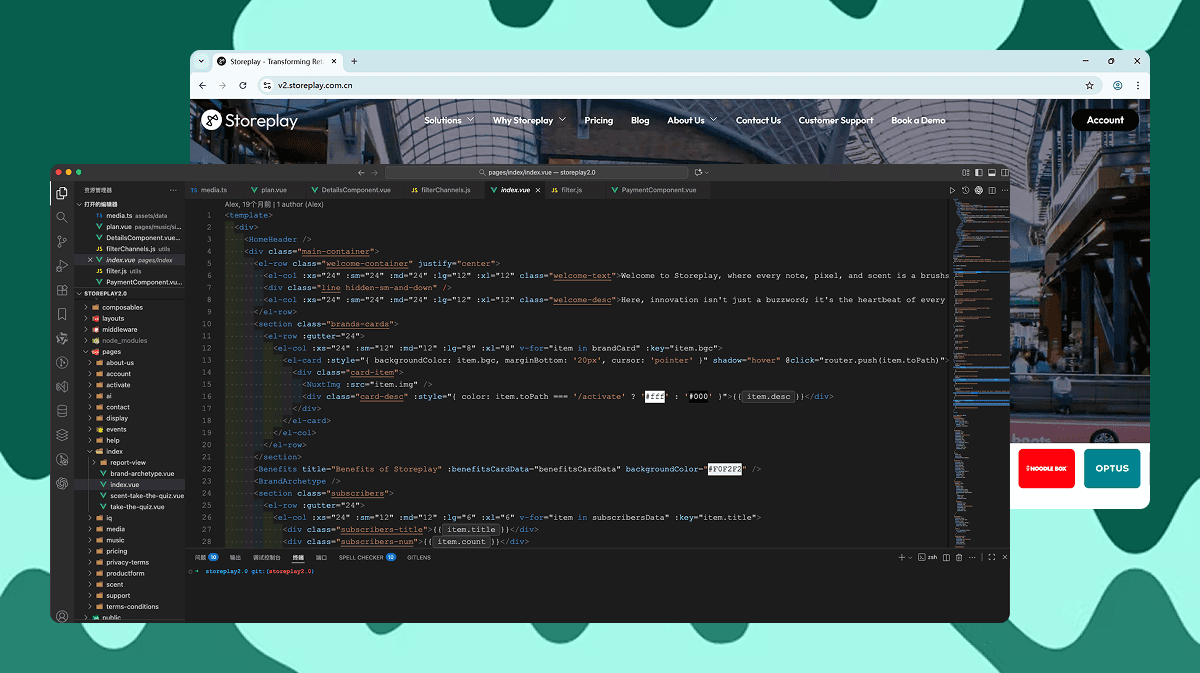Open the Why Storeplay dropdown menu

(x=529, y=120)
